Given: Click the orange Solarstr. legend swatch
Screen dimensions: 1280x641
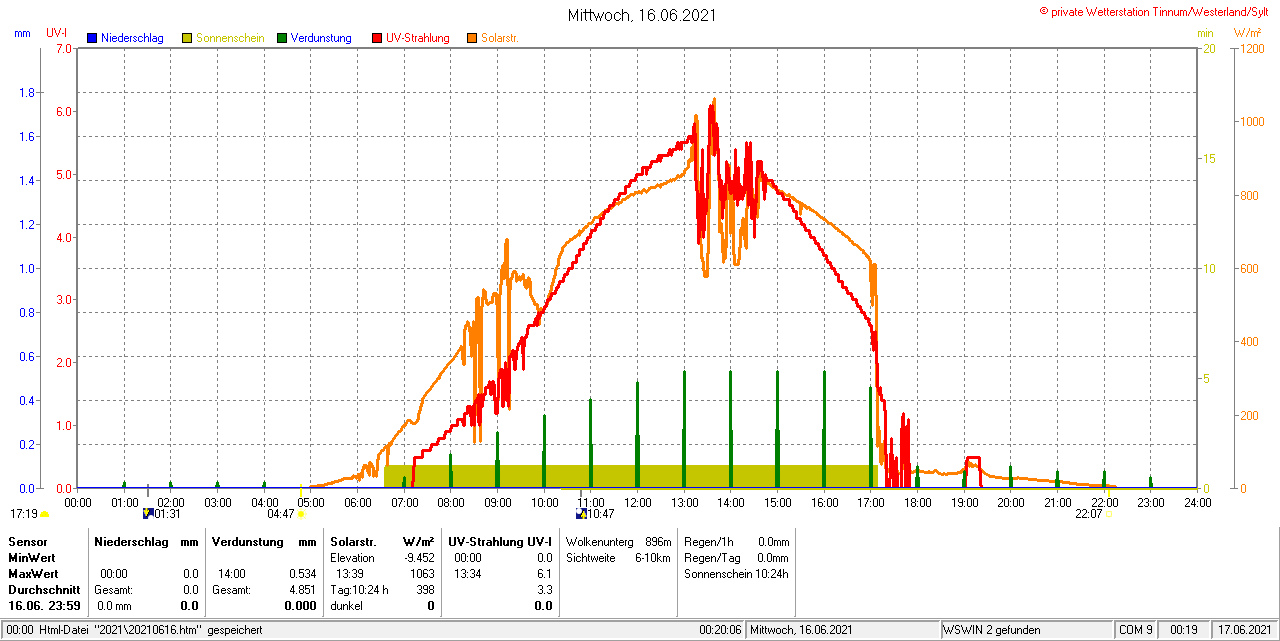Looking at the screenshot, I should 472,38.
